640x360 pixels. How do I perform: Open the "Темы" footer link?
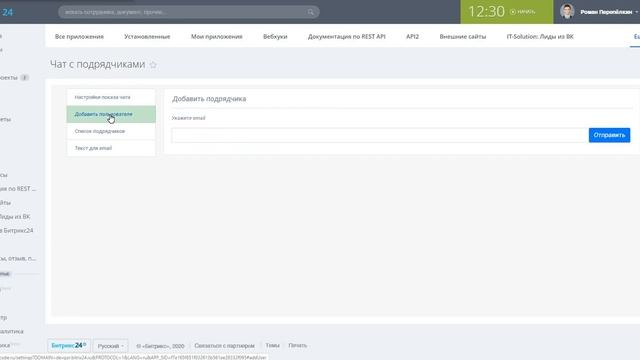(272, 345)
